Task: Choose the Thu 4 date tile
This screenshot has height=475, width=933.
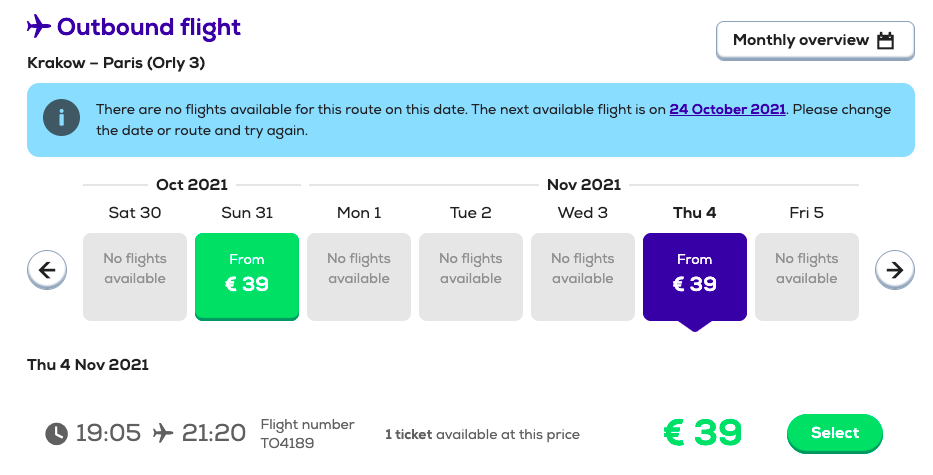Action: coord(694,277)
